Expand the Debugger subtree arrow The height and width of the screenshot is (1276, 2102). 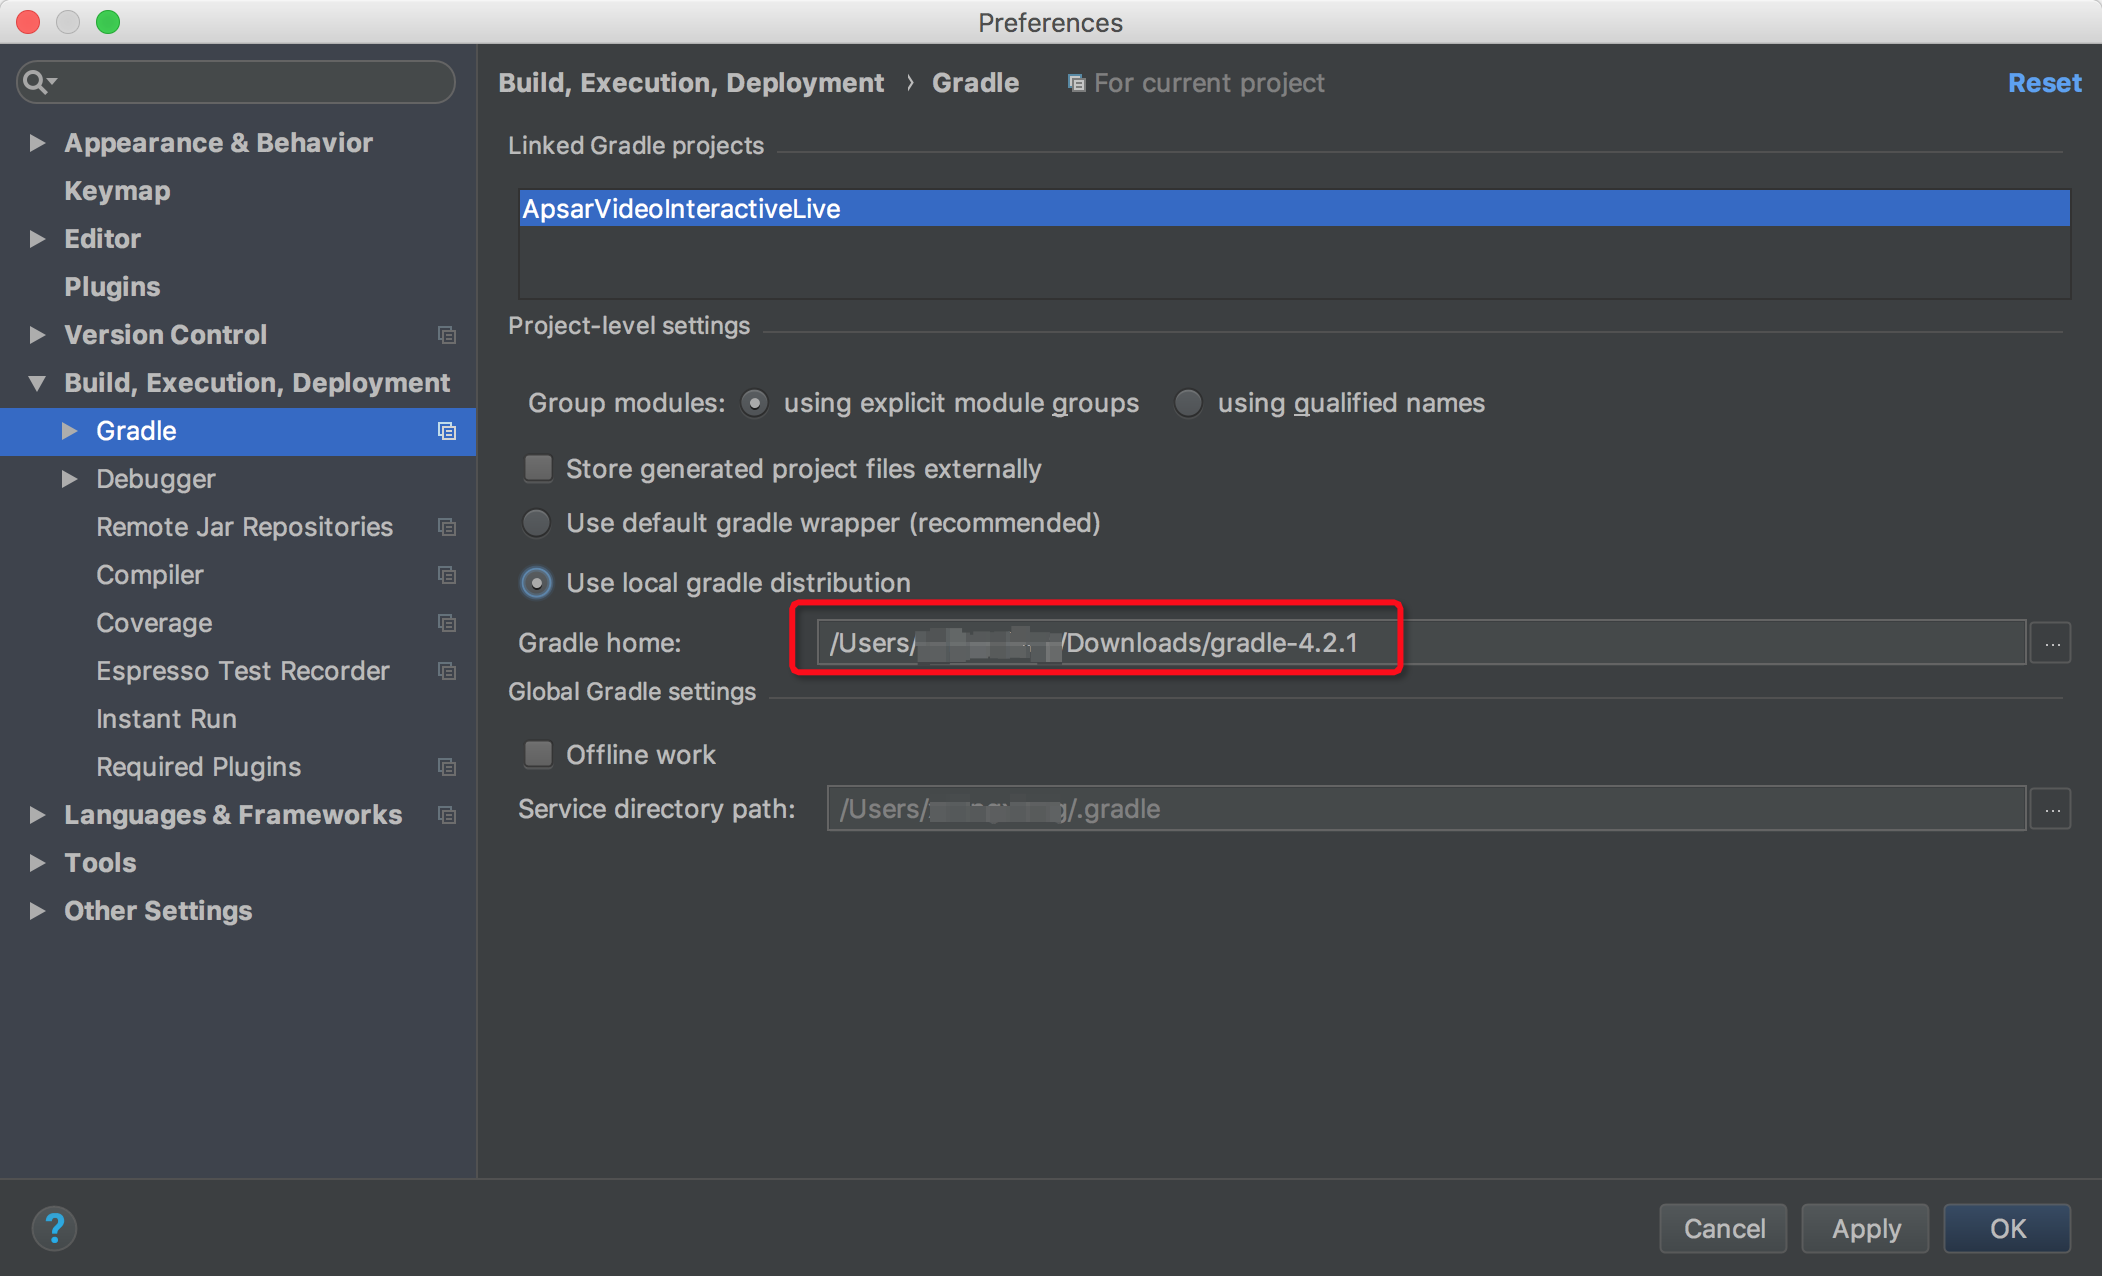pyautogui.click(x=69, y=479)
